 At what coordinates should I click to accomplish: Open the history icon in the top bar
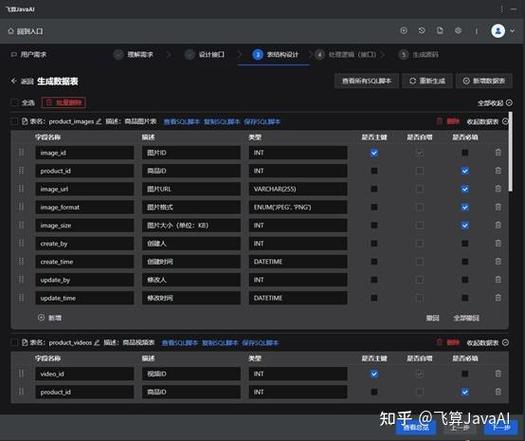coord(422,31)
